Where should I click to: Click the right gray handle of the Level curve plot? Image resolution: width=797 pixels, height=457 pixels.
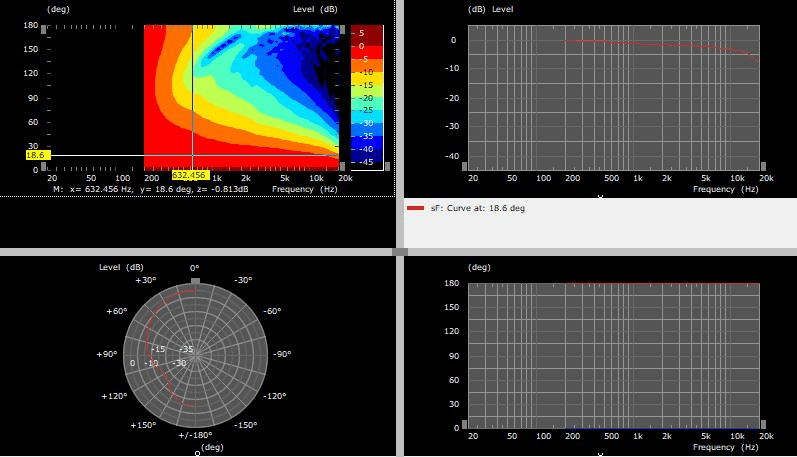tap(763, 166)
